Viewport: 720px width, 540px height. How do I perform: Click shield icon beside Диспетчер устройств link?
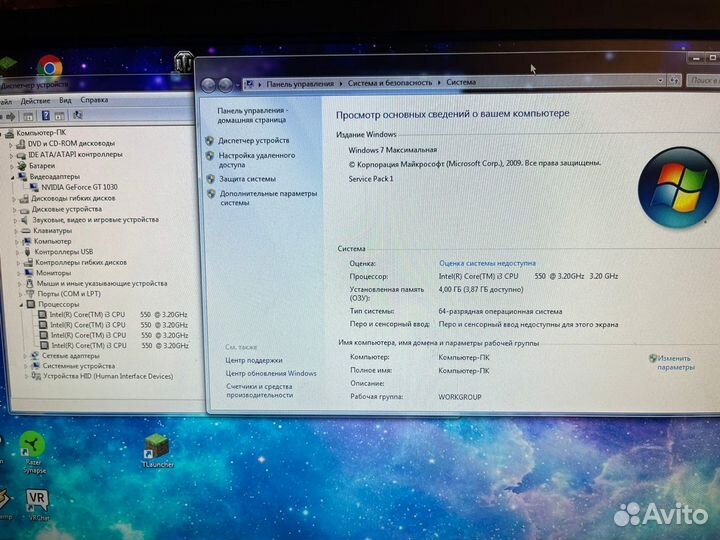tap(209, 141)
